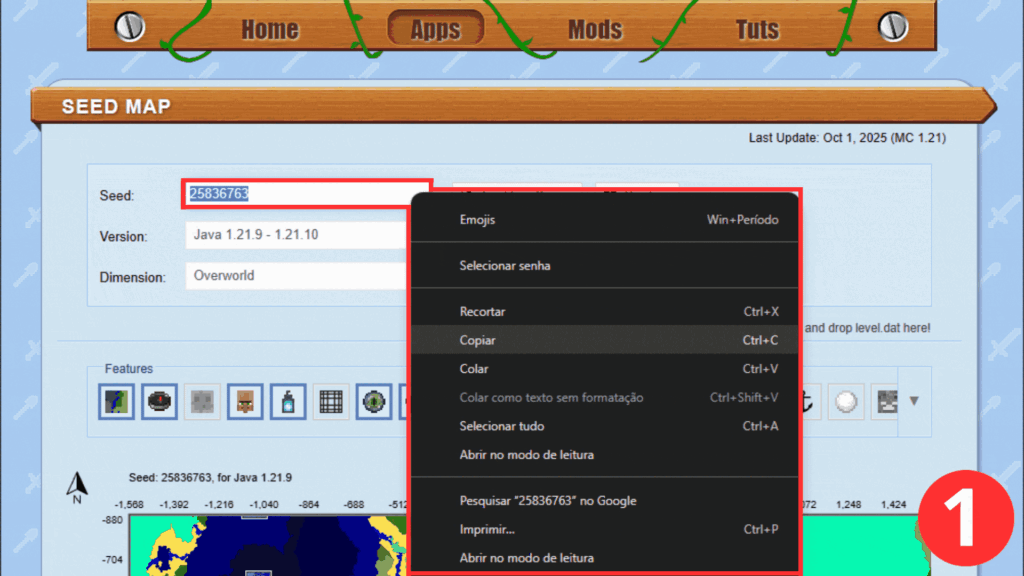Viewport: 1024px width, 576px height.
Task: Go to the Mods navigation link
Action: pos(595,30)
